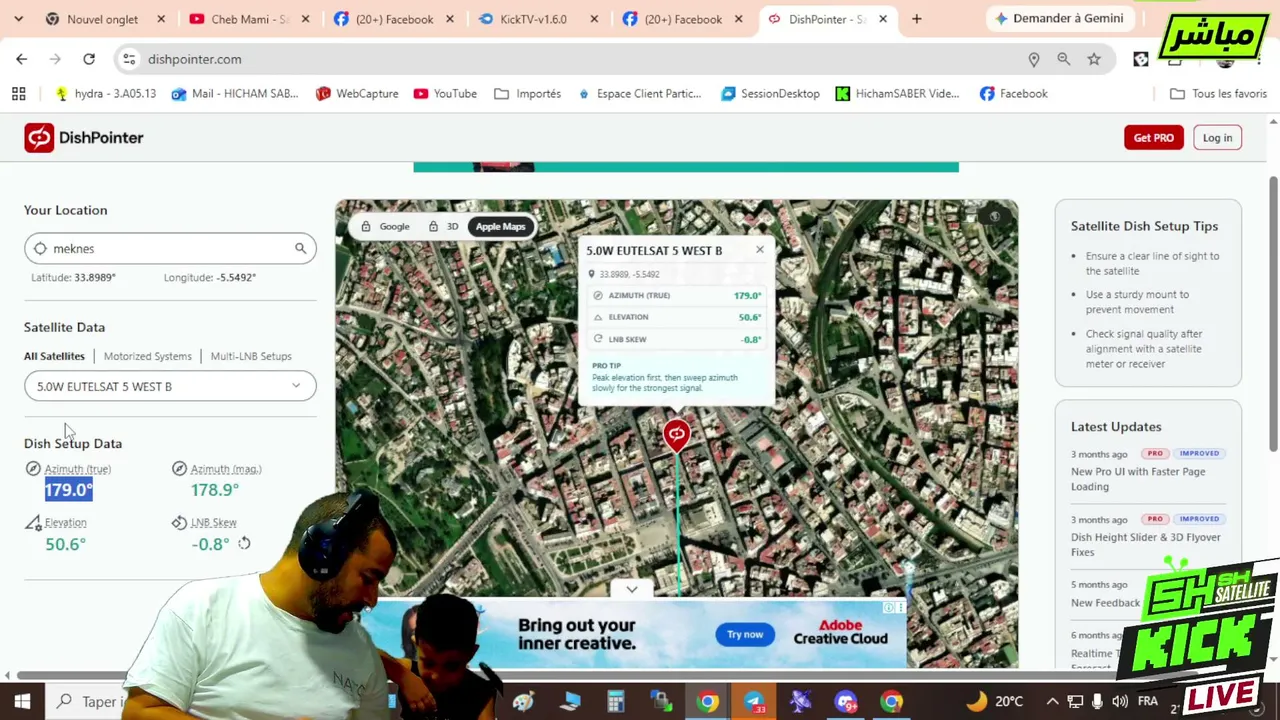Click the 178.9° magnetic azimuth value

click(215, 490)
